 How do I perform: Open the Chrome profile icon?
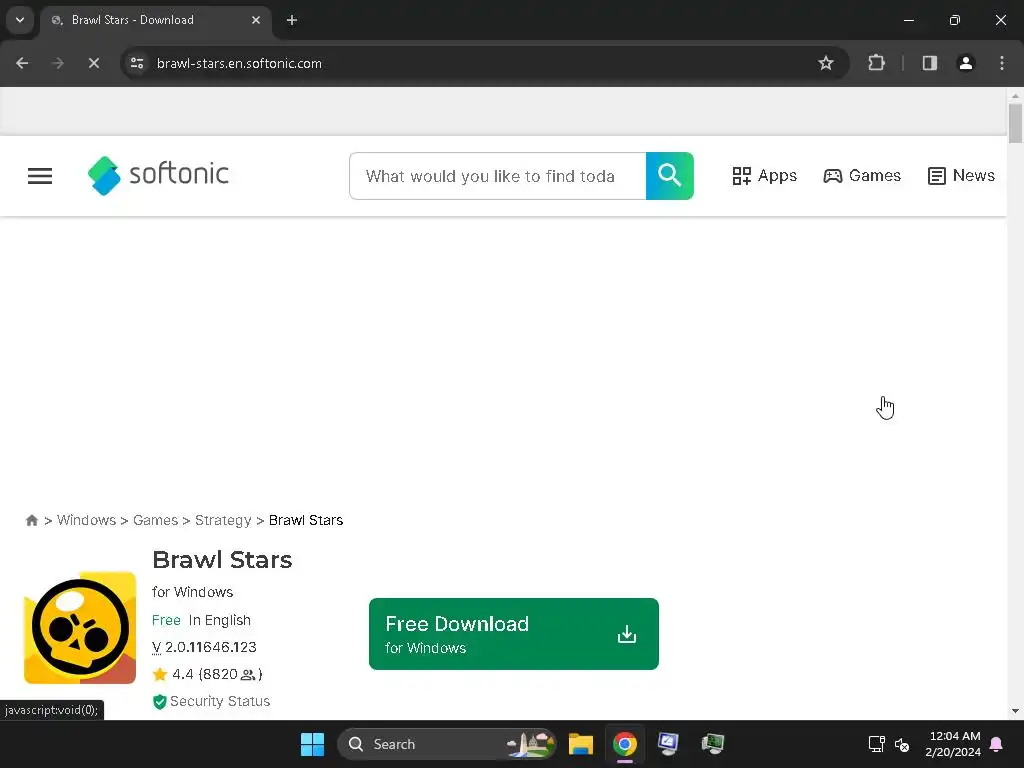point(966,63)
